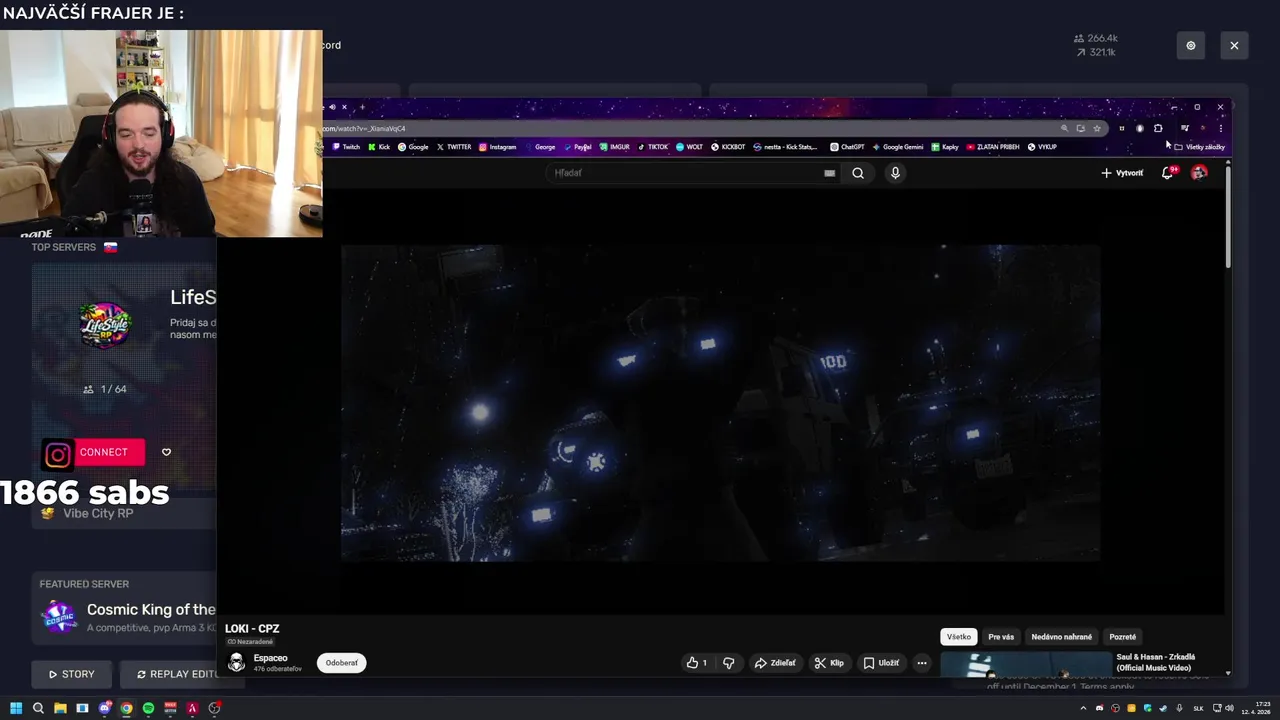
Task: Click the YouTube search magnifier button
Action: [x=858, y=173]
